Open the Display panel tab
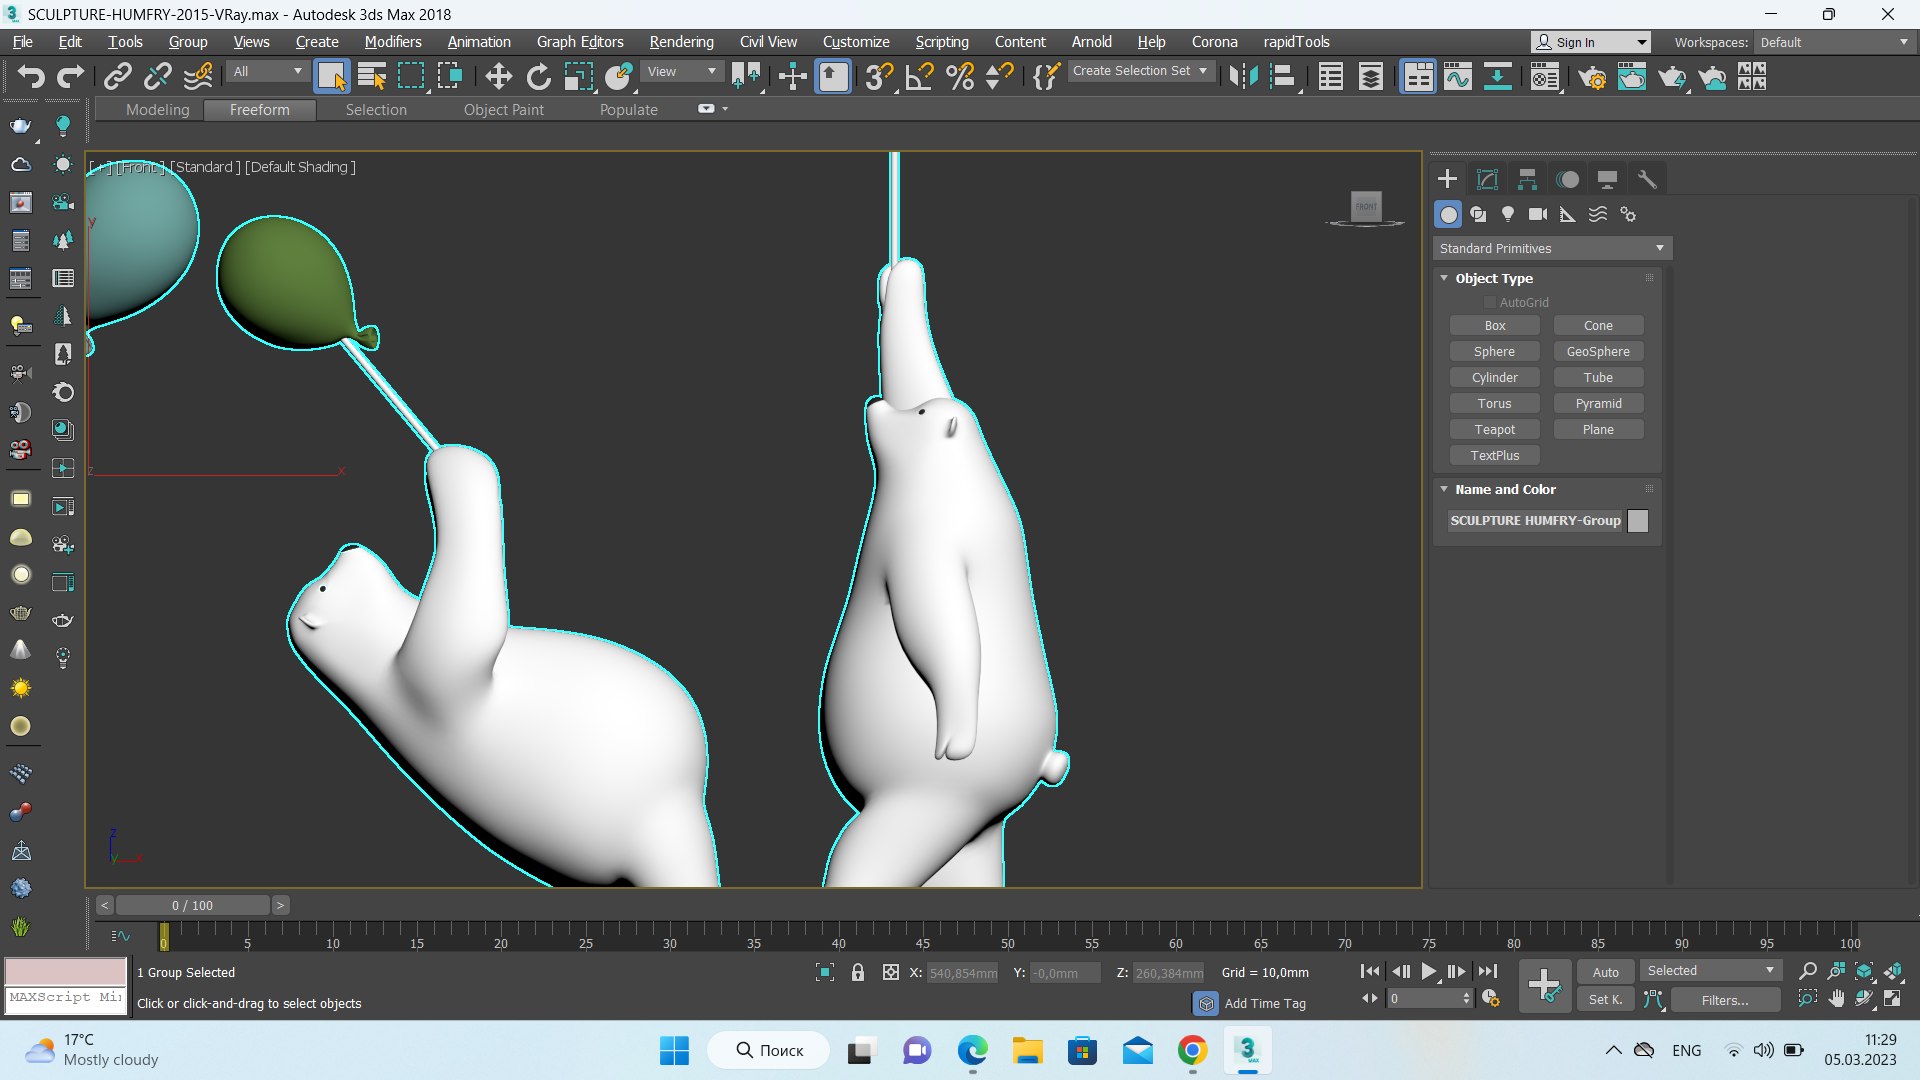 (1607, 179)
